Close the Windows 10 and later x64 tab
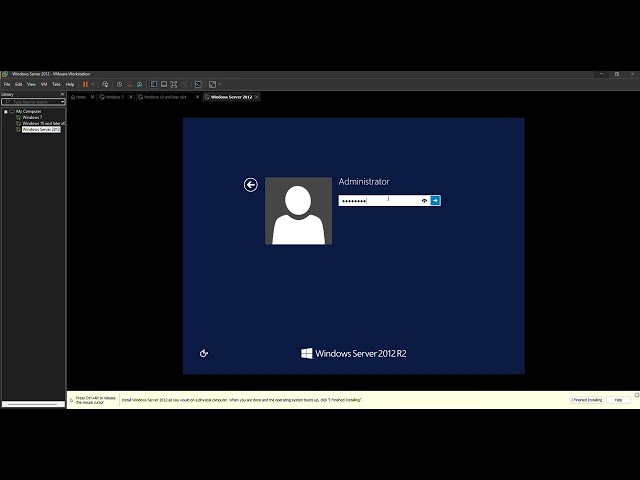This screenshot has width=640, height=480. click(x=197, y=97)
